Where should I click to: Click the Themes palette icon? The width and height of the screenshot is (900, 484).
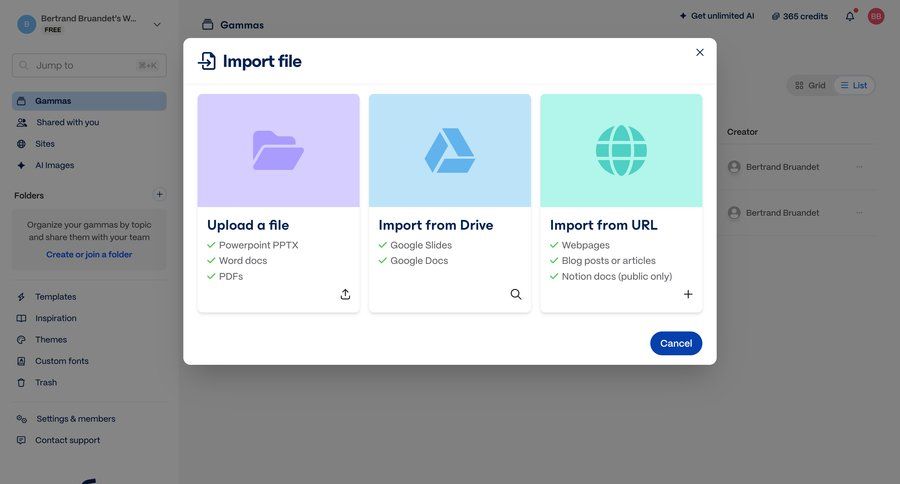pyautogui.click(x=21, y=340)
